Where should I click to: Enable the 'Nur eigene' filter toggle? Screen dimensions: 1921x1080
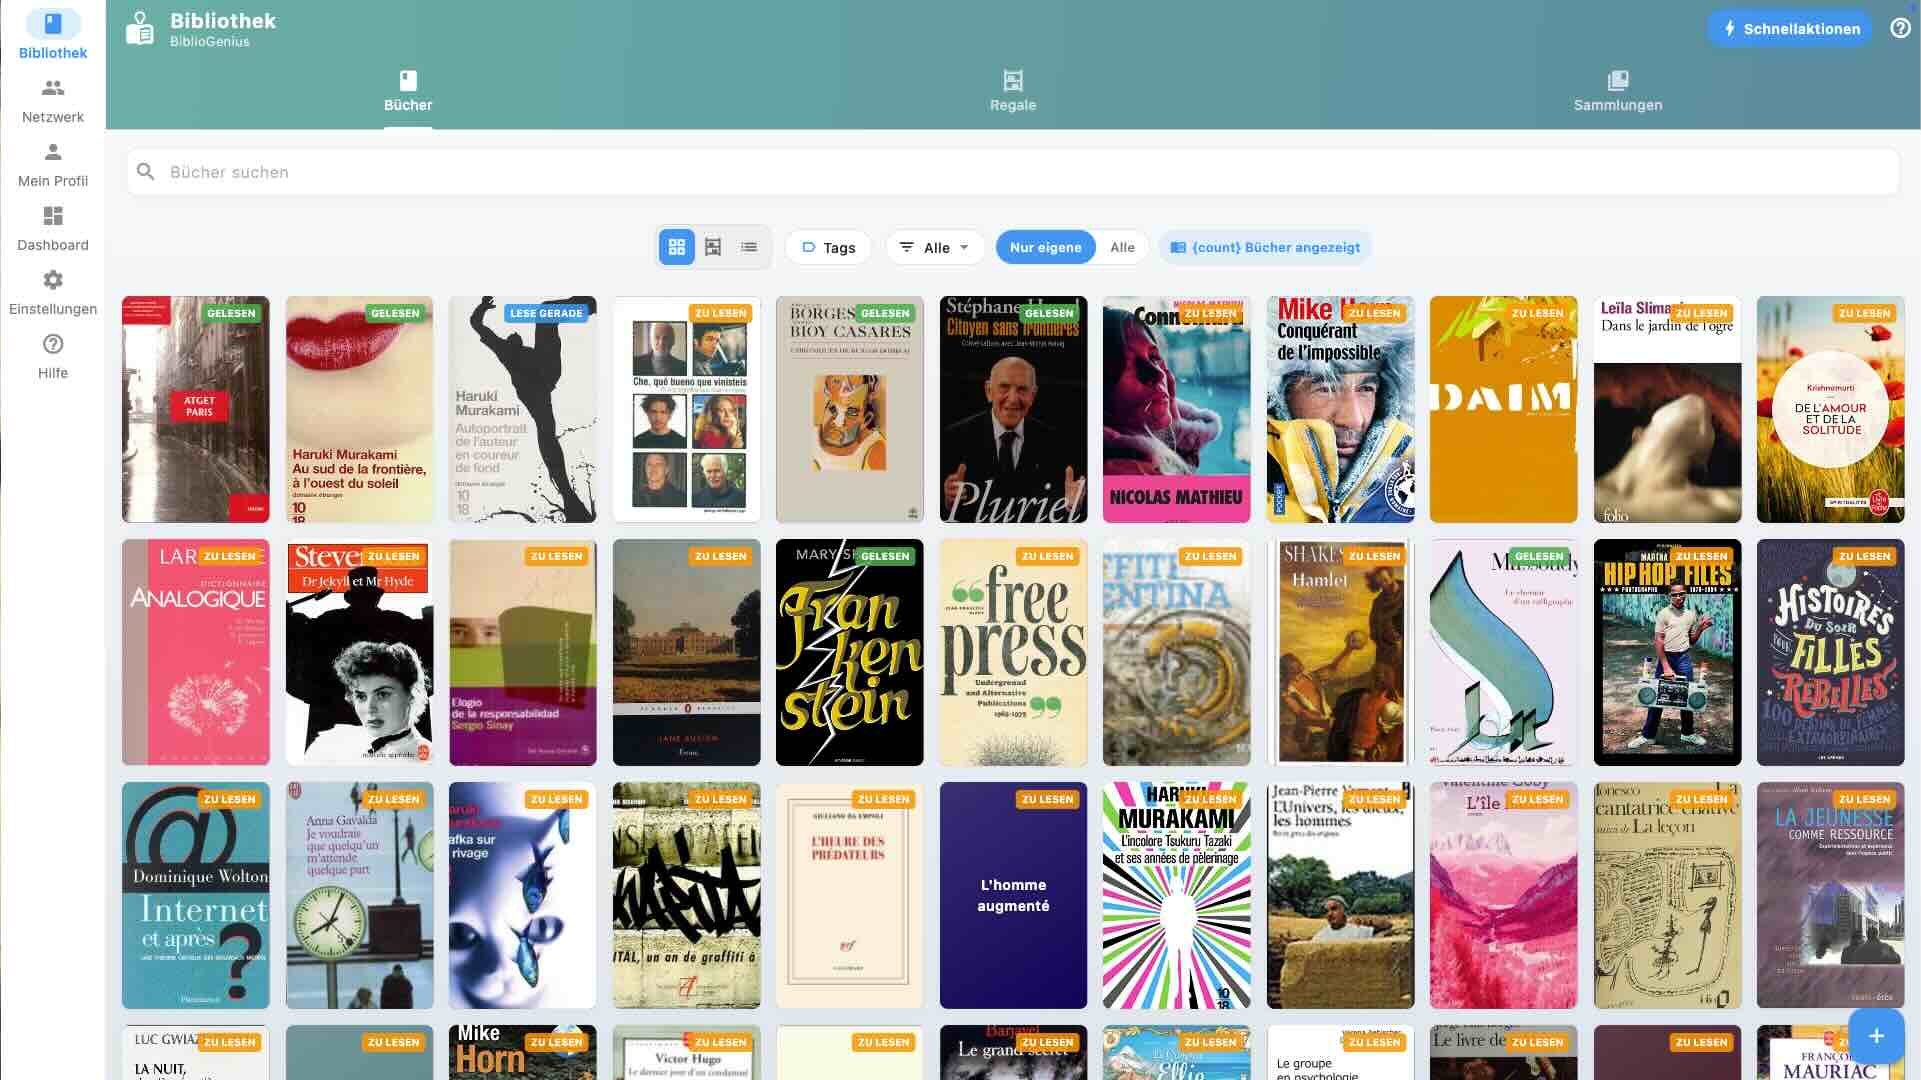pyautogui.click(x=1044, y=246)
